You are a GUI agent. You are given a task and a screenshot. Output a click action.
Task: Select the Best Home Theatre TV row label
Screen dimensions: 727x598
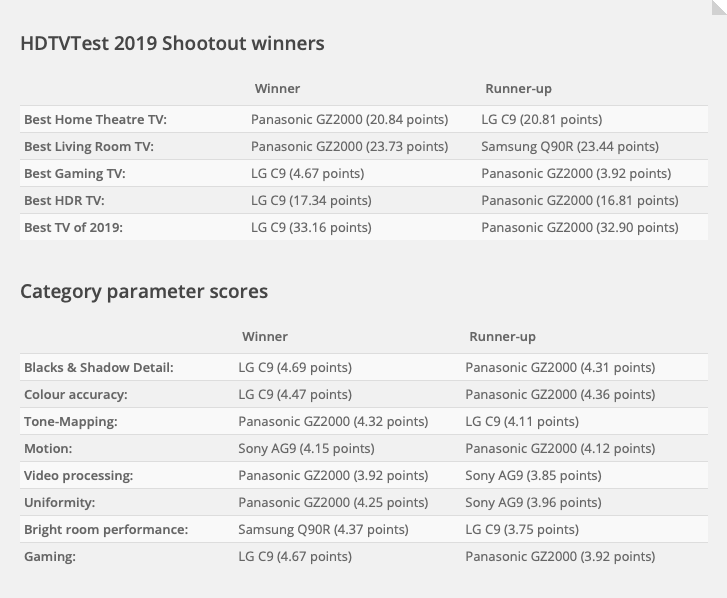tap(95, 120)
